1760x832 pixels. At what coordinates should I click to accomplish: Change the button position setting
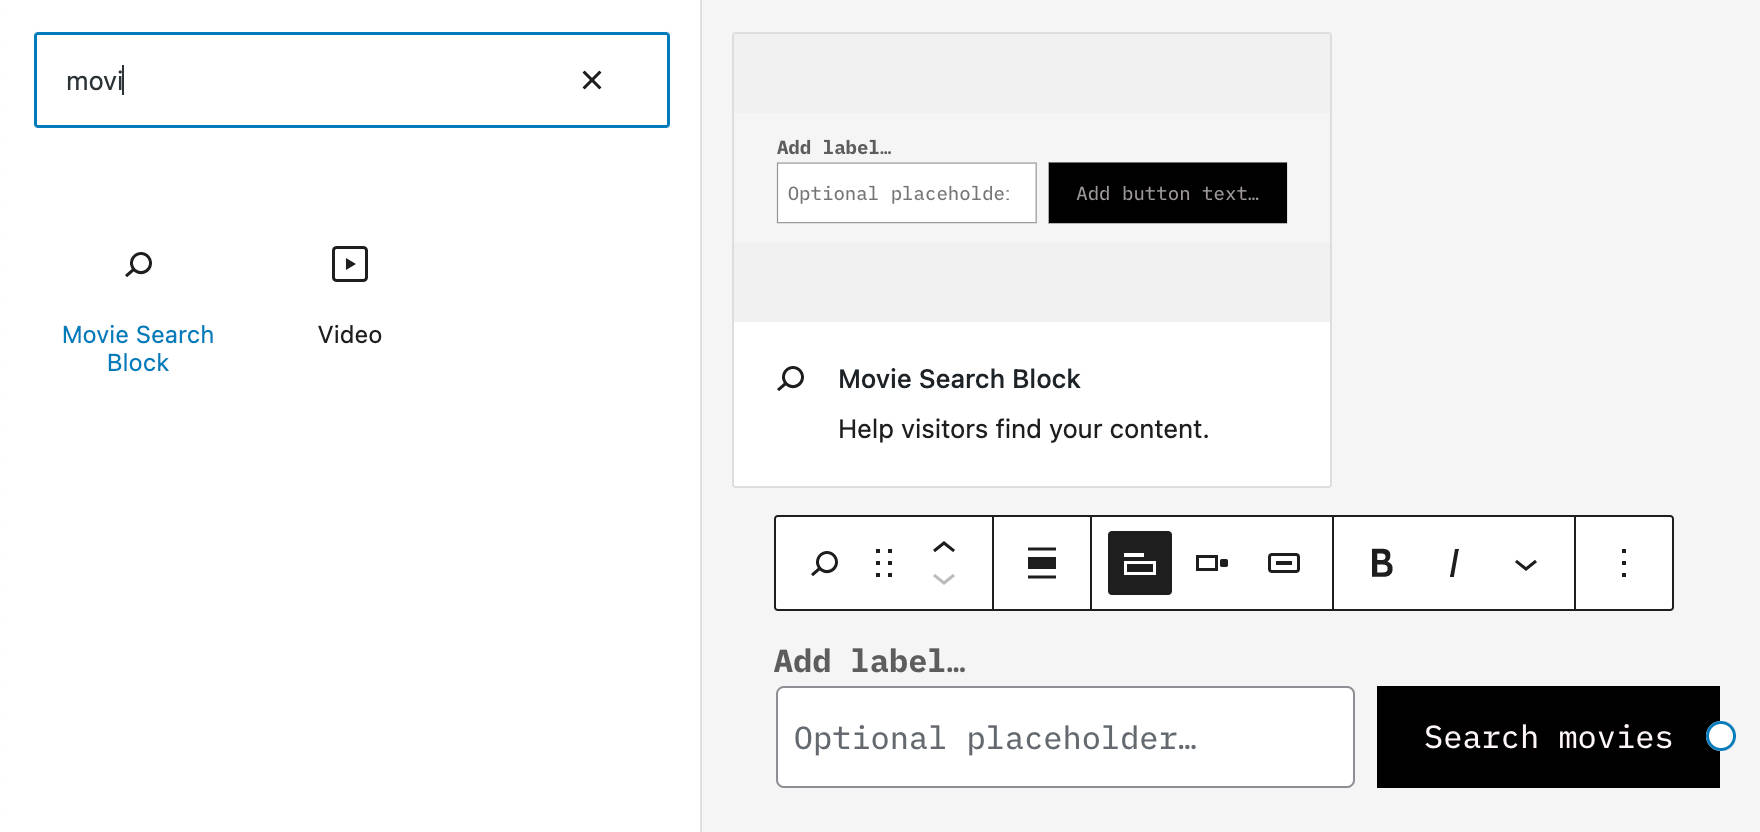[x=1211, y=563]
